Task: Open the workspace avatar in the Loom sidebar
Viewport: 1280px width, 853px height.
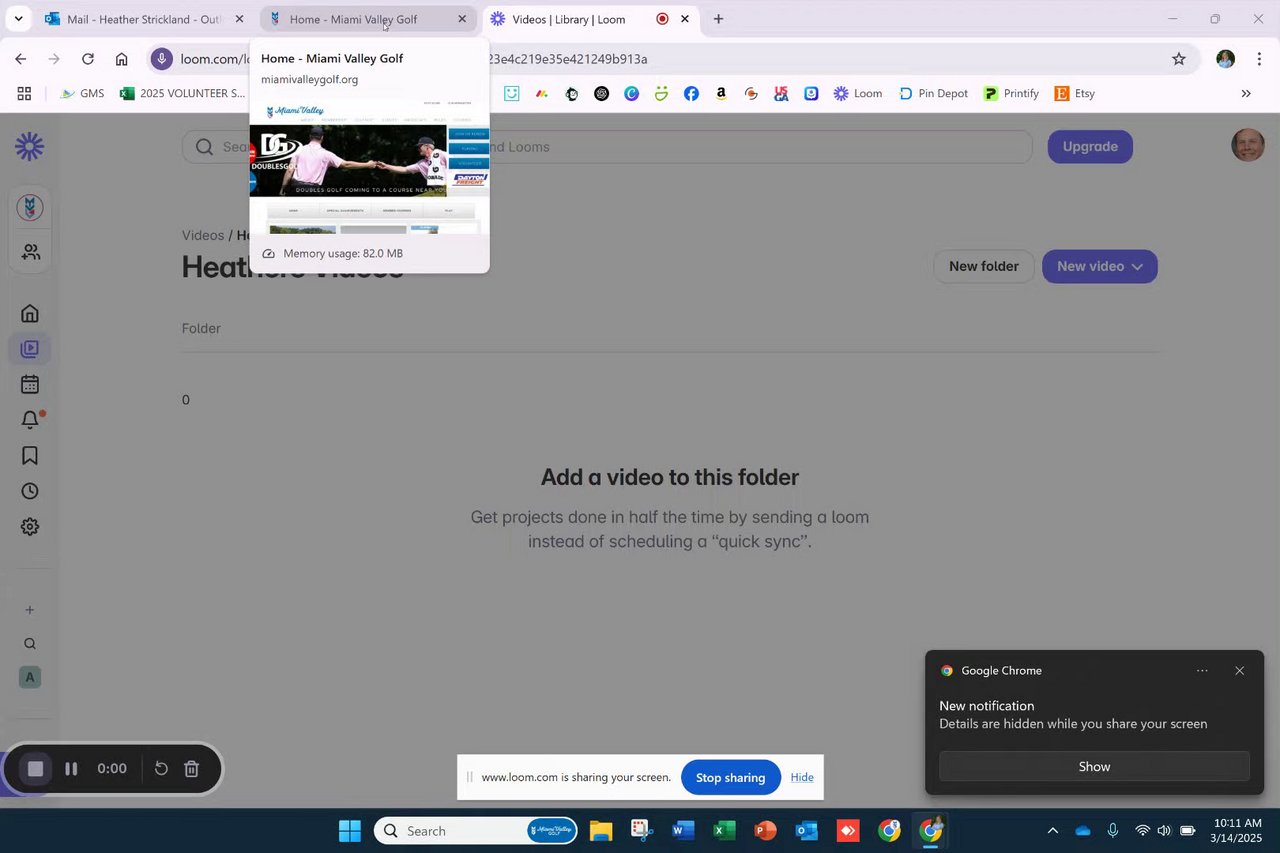Action: 30,208
